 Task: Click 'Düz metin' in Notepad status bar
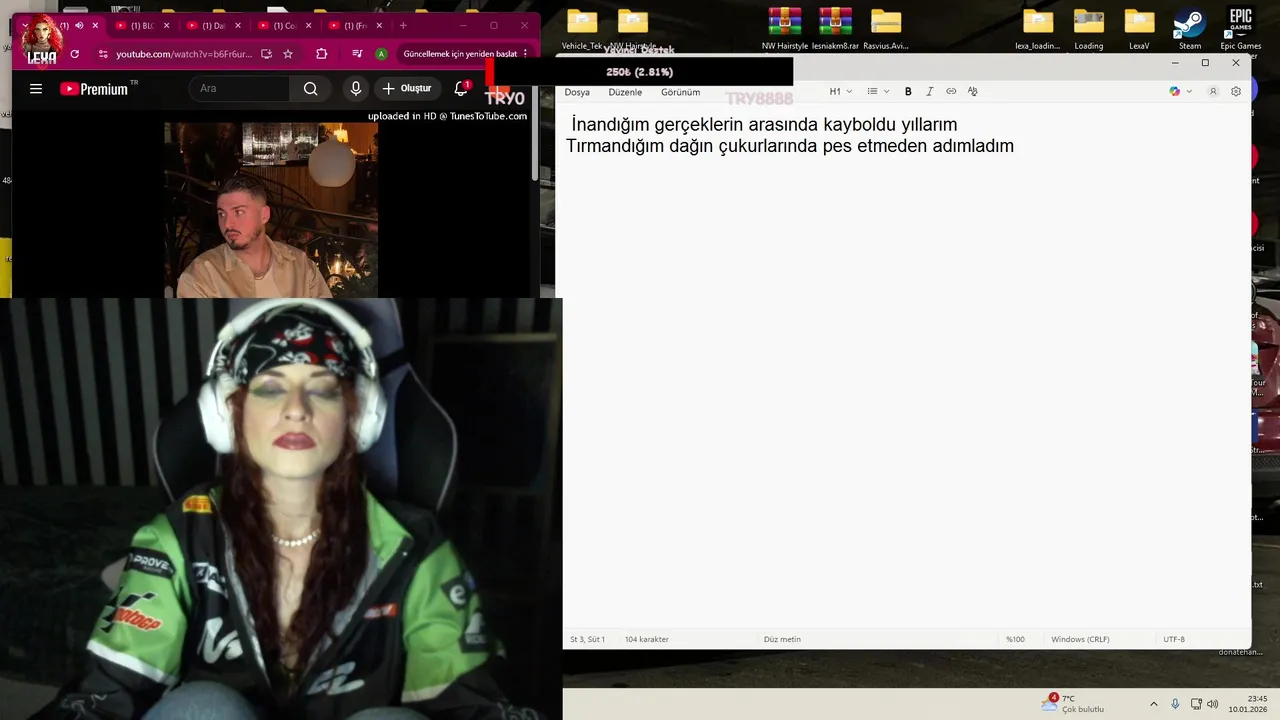click(782, 639)
